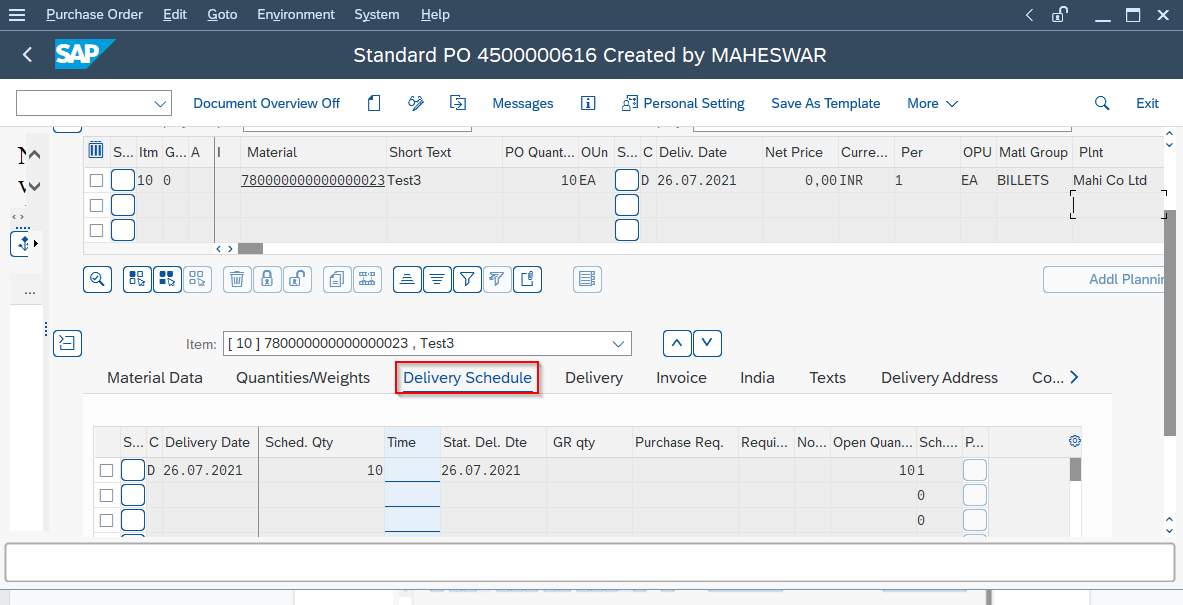1183x605 pixels.
Task: Open the Purchase Order menu
Action: (94, 14)
